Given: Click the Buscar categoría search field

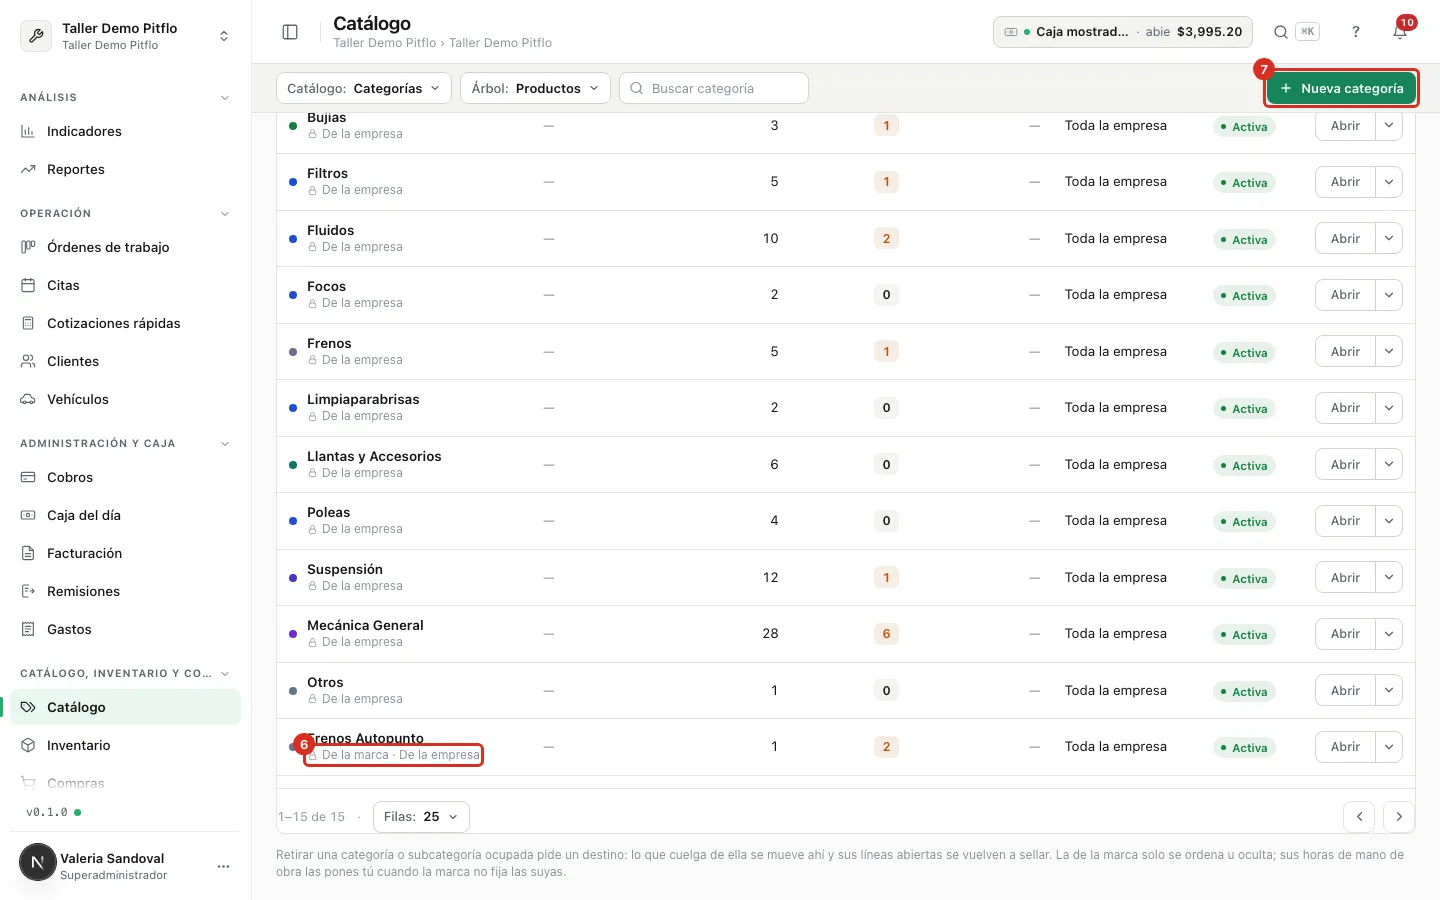Looking at the screenshot, I should point(714,88).
